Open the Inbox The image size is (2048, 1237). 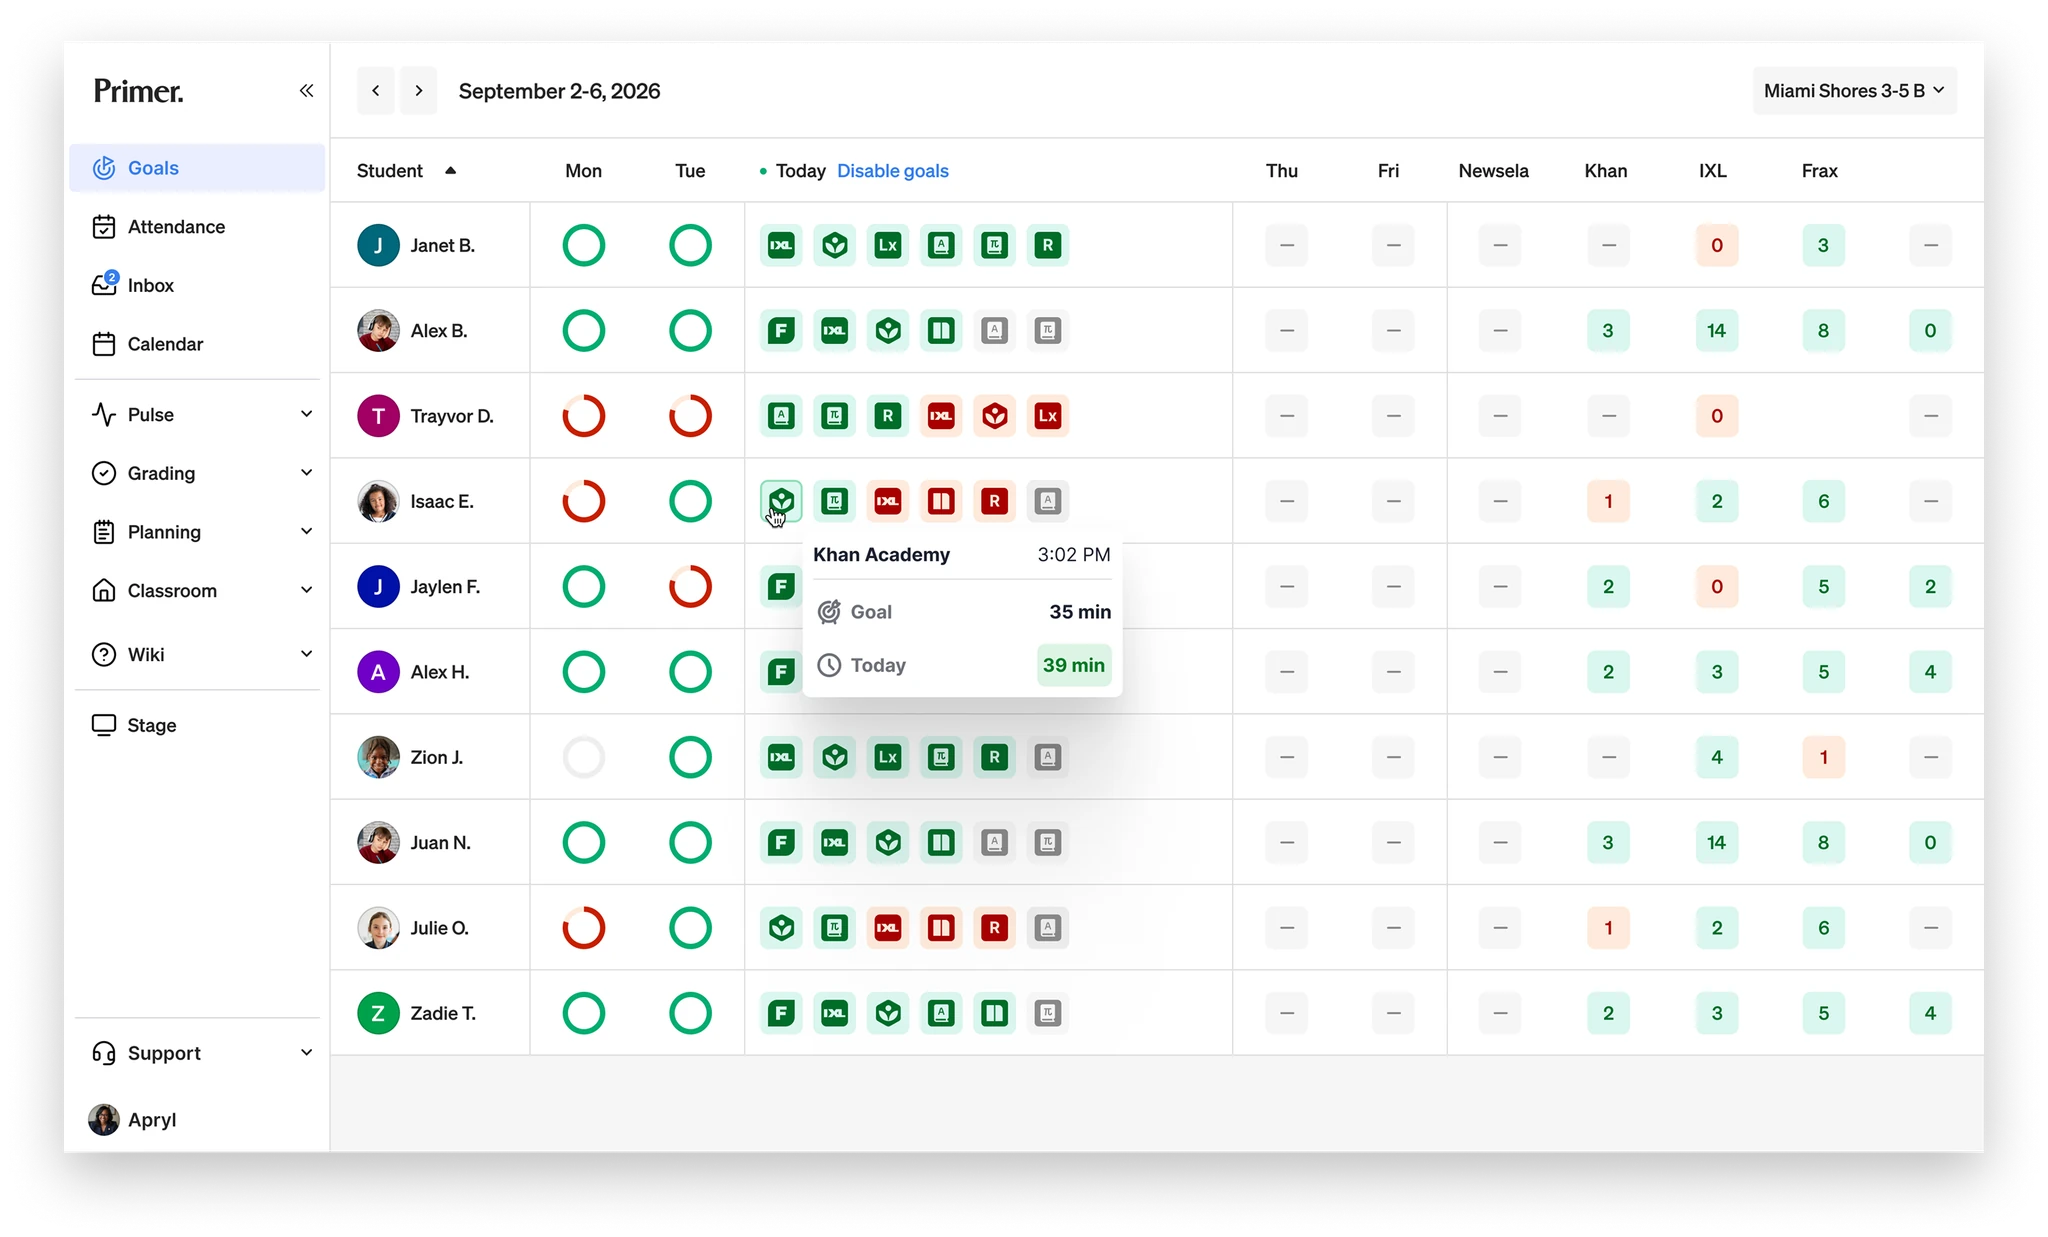197,285
